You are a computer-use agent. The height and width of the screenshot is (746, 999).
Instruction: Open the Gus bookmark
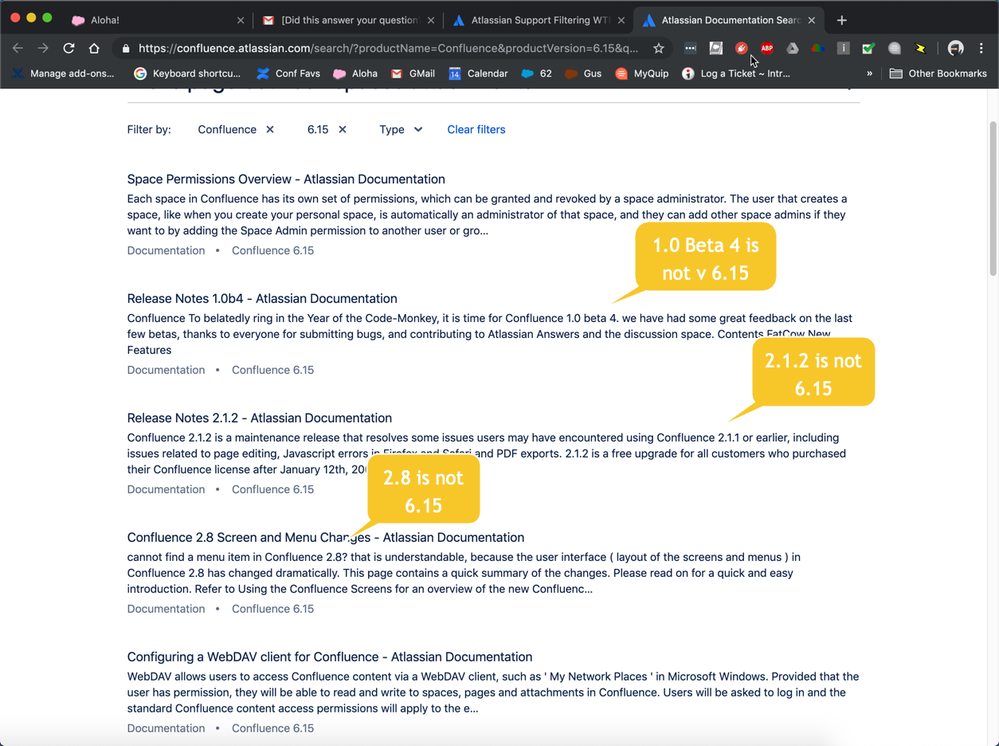[583, 73]
